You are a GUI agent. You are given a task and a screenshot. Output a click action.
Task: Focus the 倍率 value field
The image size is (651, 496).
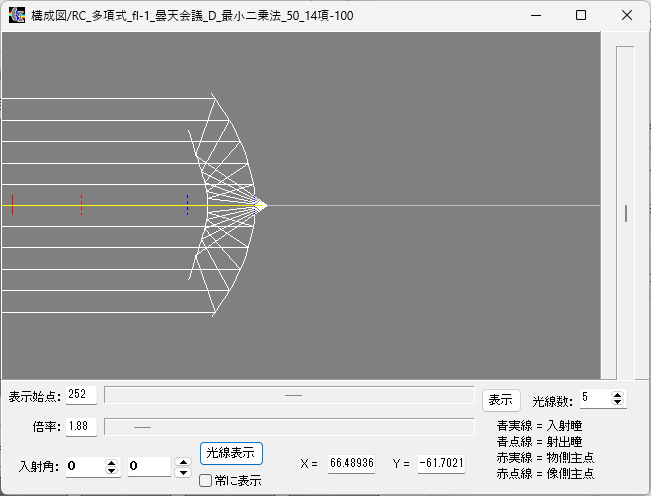(x=81, y=427)
